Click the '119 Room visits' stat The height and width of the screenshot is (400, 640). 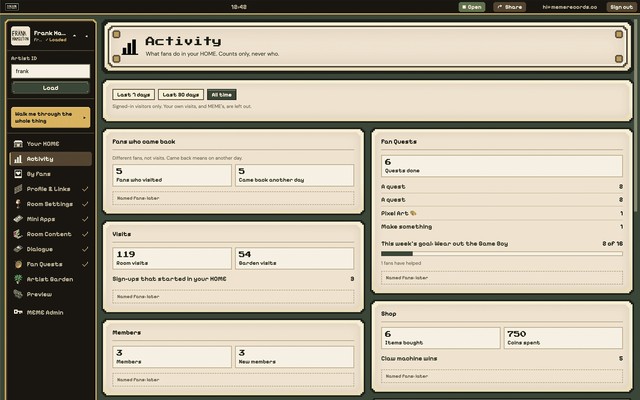(x=172, y=258)
